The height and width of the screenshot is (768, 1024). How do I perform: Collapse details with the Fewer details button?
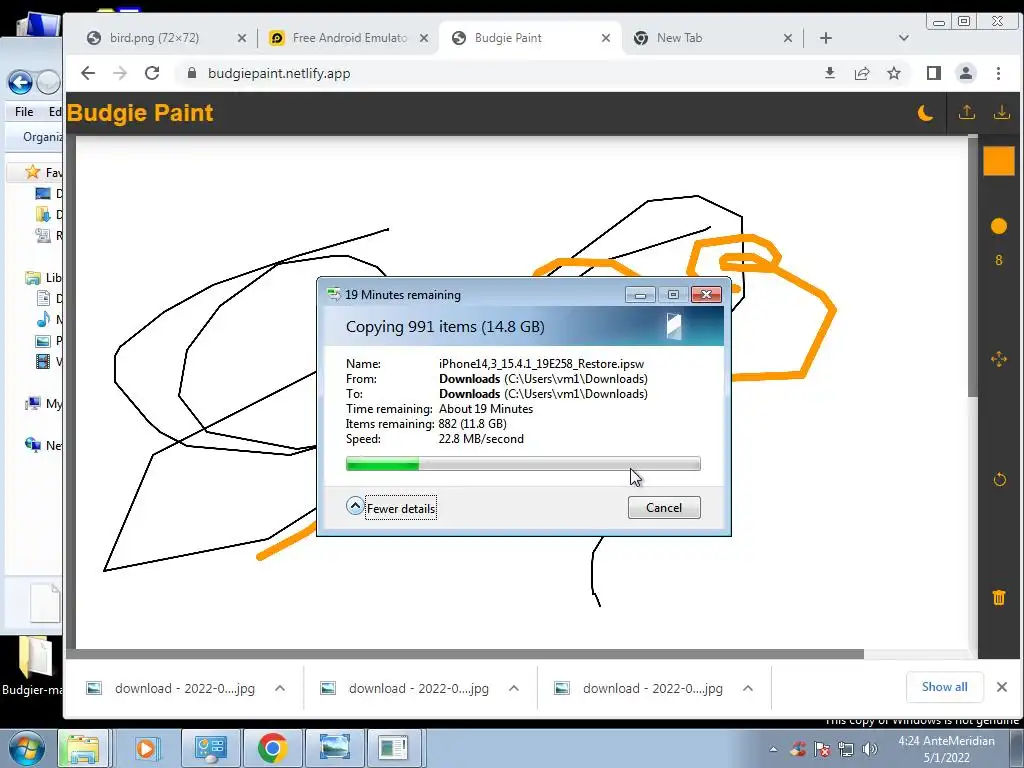(392, 508)
